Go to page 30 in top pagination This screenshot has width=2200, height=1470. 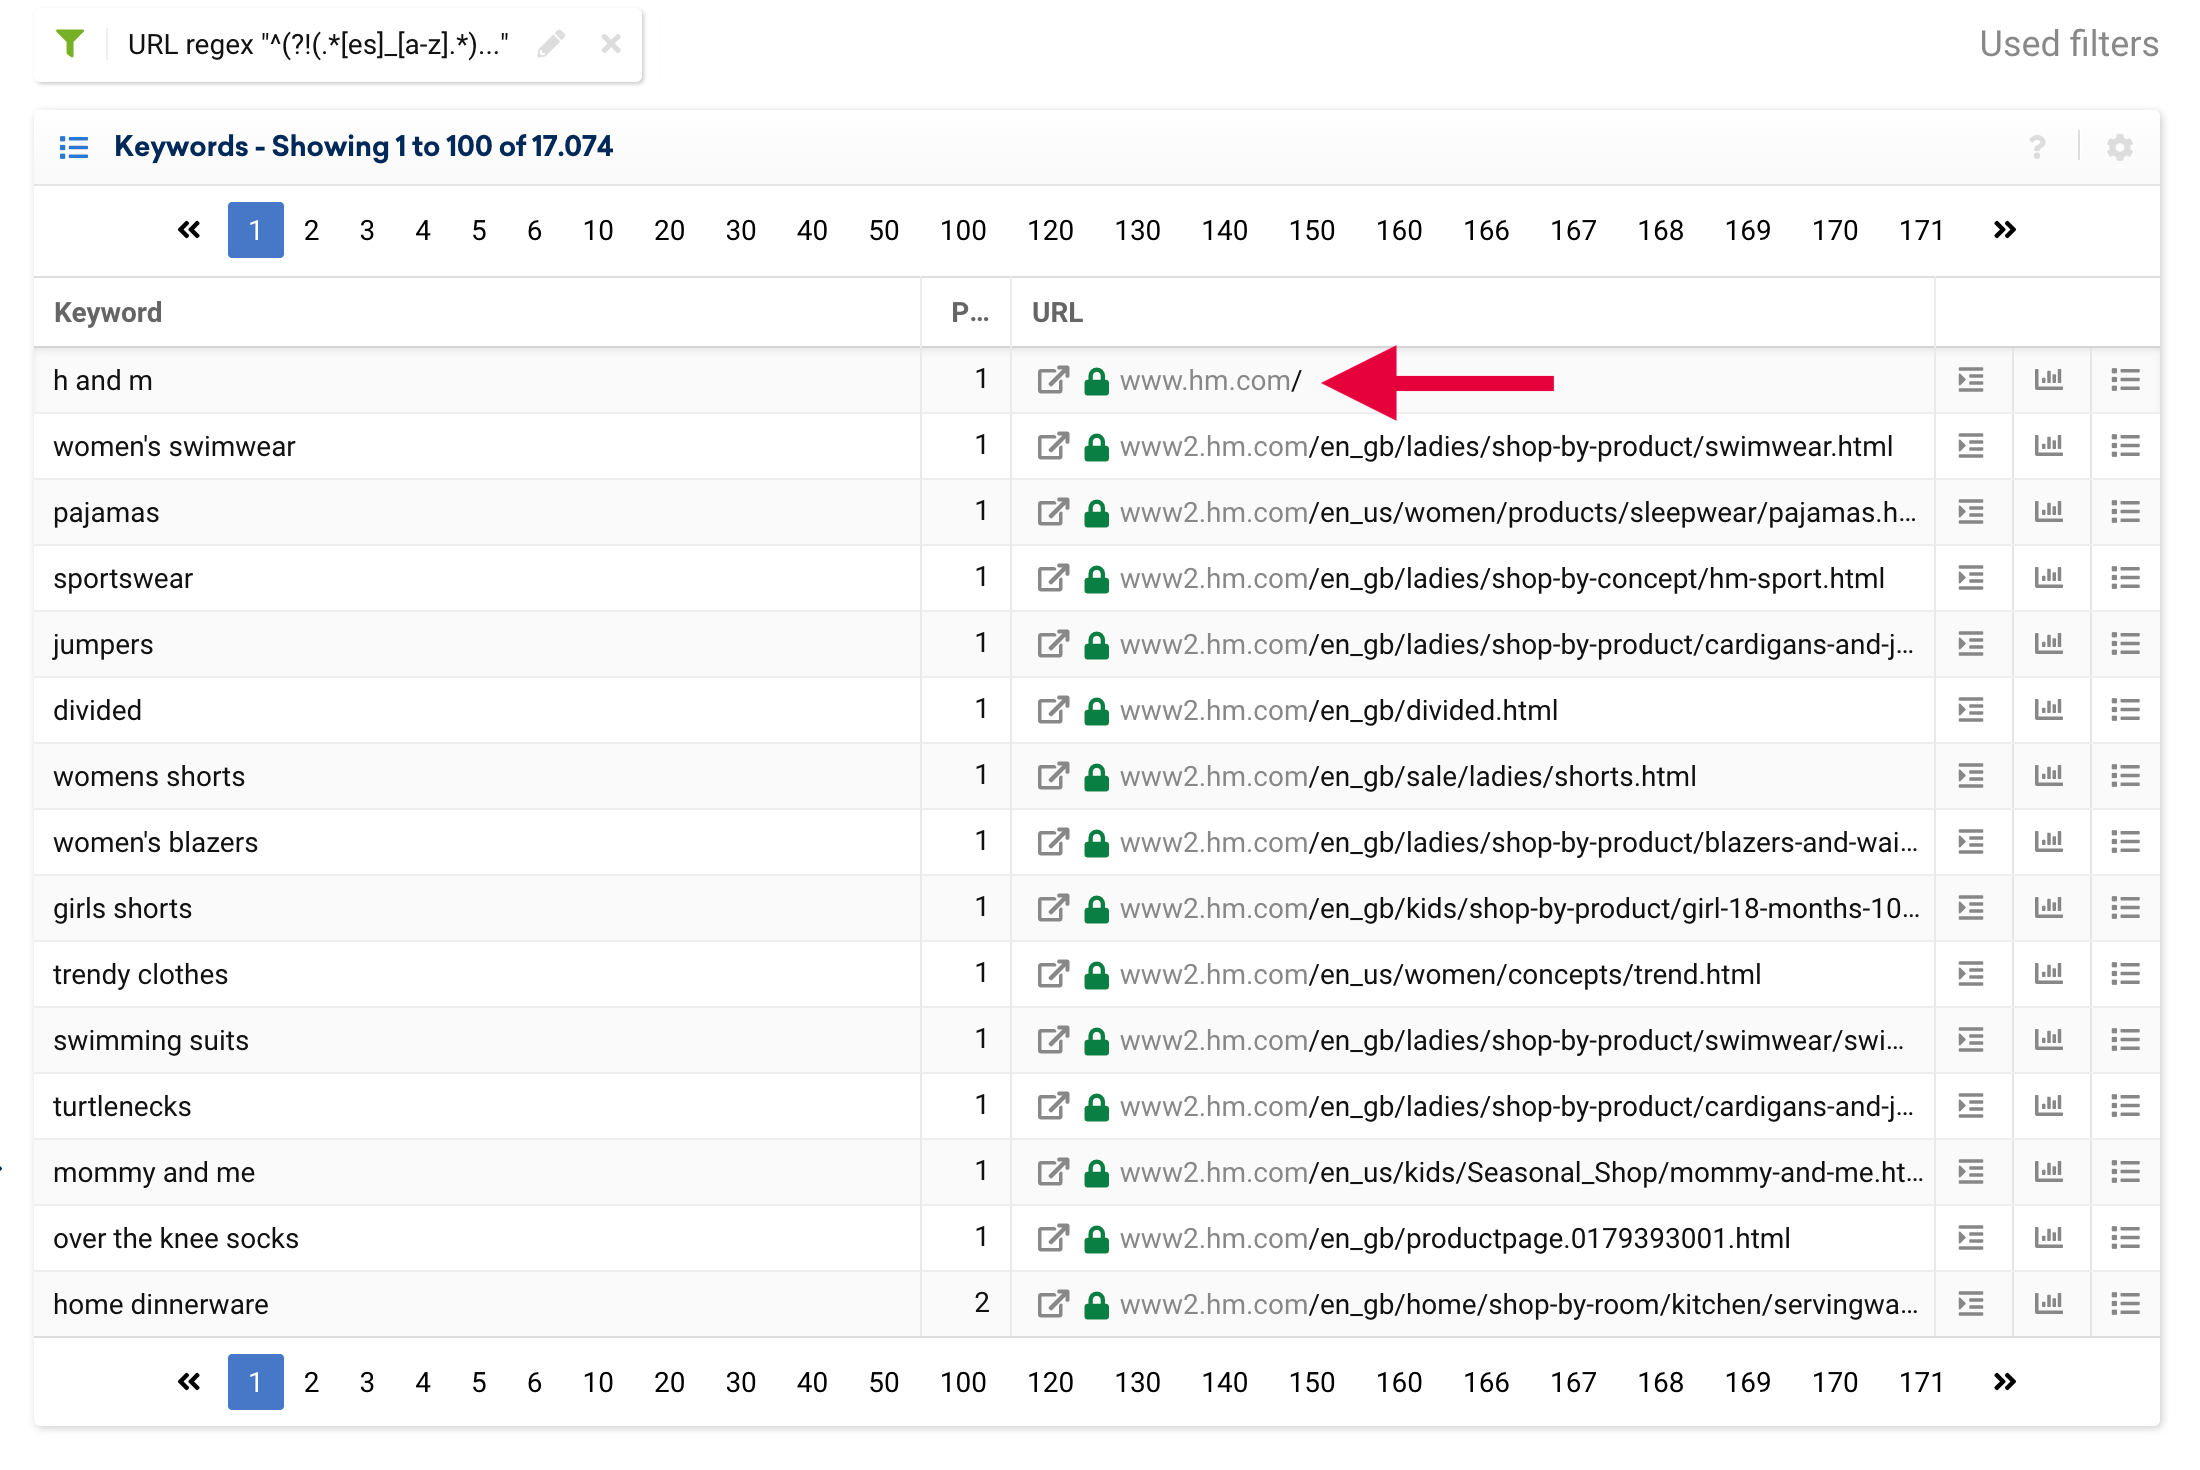click(x=741, y=231)
